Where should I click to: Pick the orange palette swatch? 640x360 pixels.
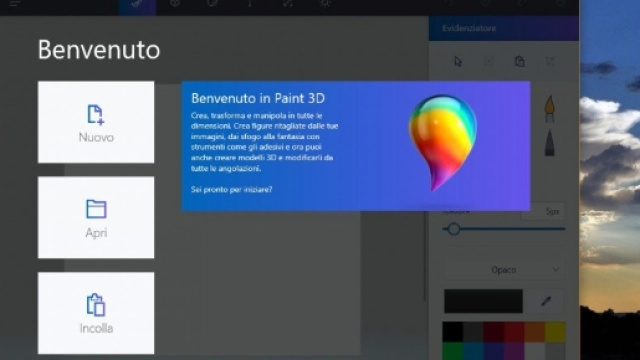pyautogui.click(x=534, y=332)
